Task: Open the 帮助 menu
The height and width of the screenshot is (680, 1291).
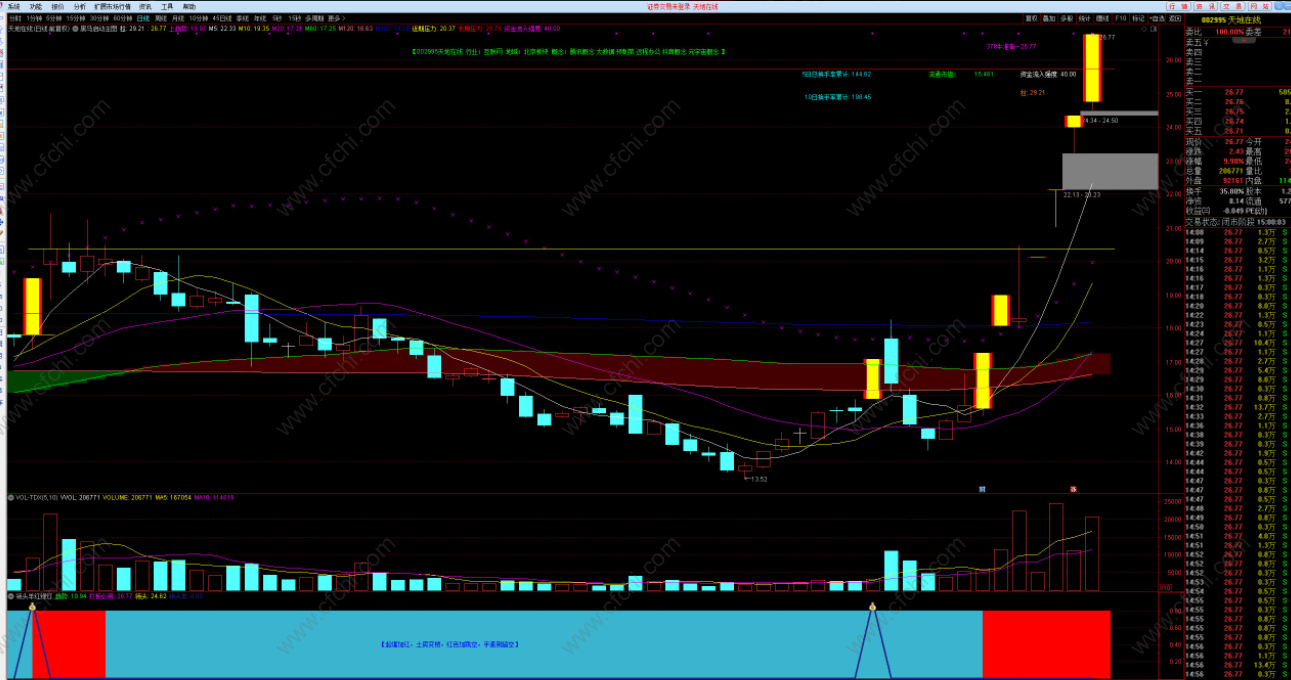Action: click(x=189, y=6)
